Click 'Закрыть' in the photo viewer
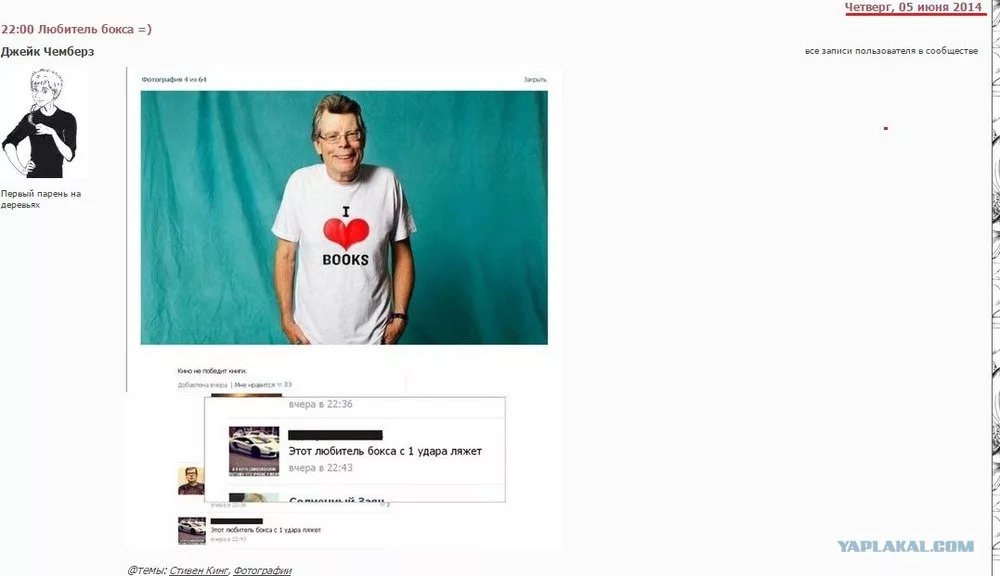This screenshot has width=1000, height=576. (534, 80)
